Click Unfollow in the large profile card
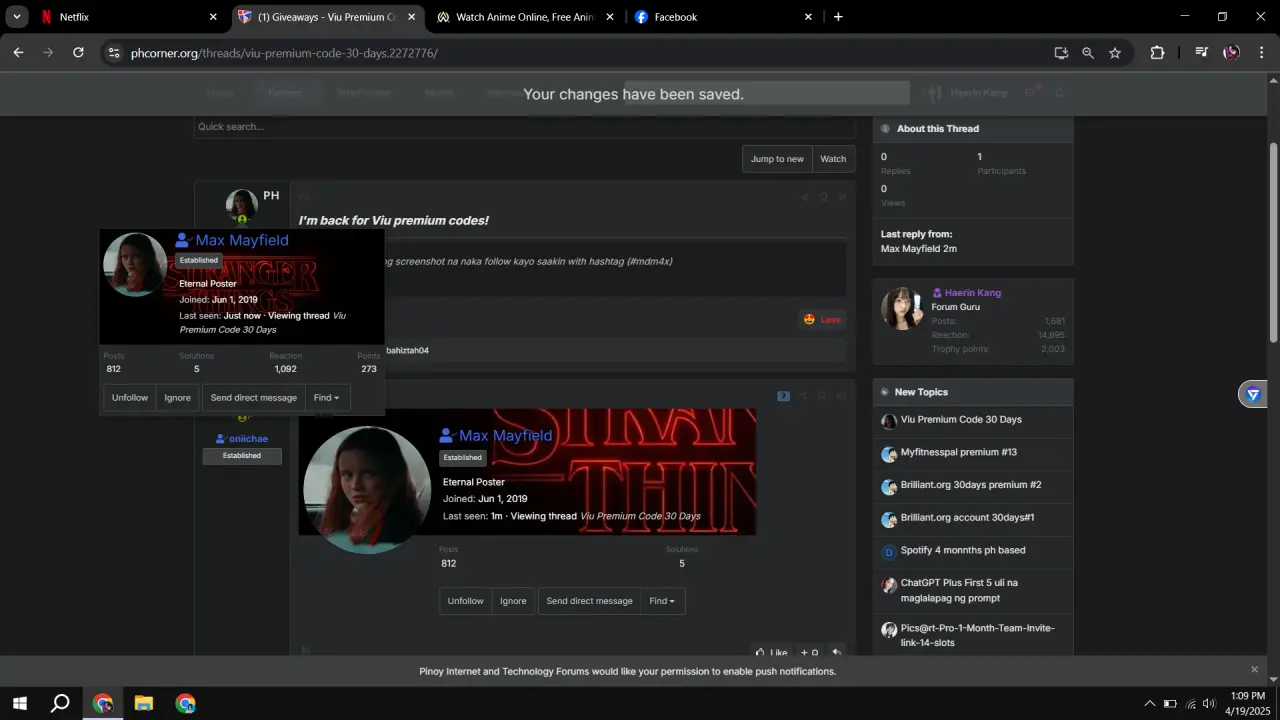The width and height of the screenshot is (1280, 720). tap(466, 601)
